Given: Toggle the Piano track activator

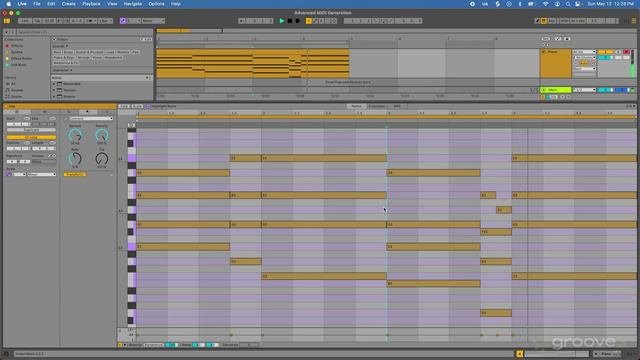Looking at the screenshot, I should 605,52.
